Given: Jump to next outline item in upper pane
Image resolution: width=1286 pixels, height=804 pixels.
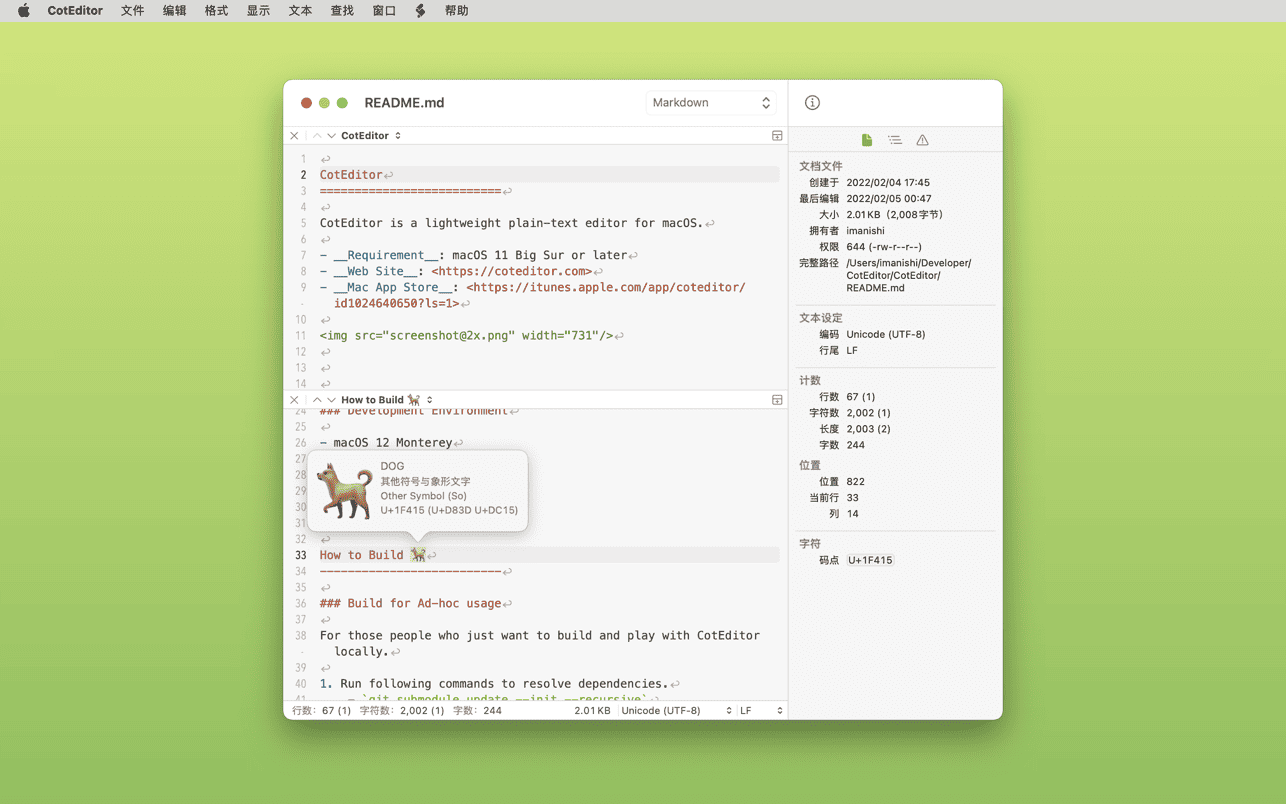Looking at the screenshot, I should (331, 136).
